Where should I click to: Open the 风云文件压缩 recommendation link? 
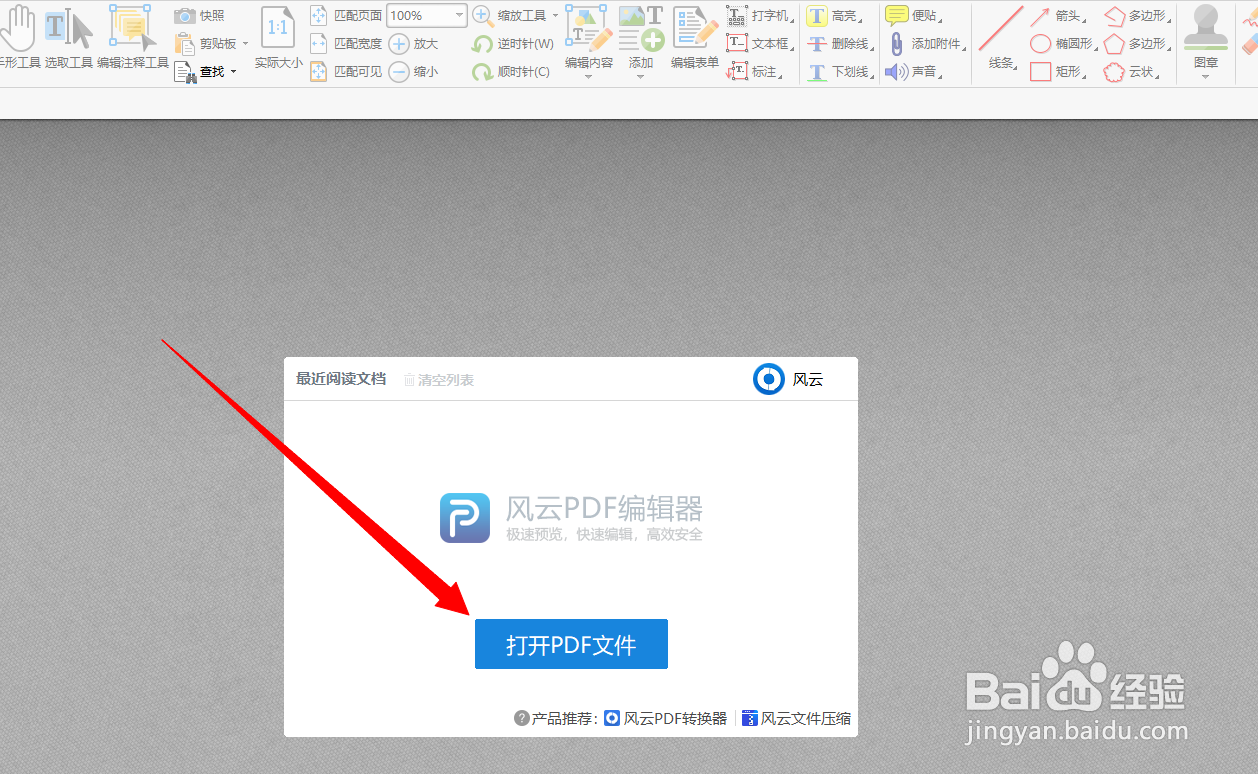point(797,718)
